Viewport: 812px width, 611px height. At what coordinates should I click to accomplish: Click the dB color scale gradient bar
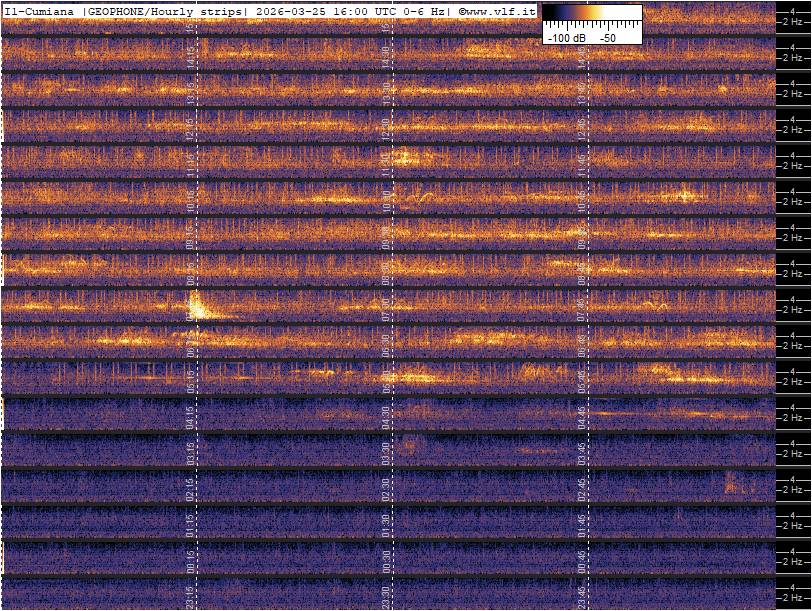coord(592,14)
